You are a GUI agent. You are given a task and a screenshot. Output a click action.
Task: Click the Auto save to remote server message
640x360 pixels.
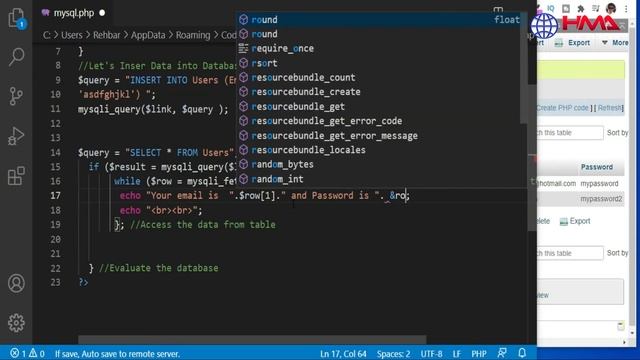point(117,353)
